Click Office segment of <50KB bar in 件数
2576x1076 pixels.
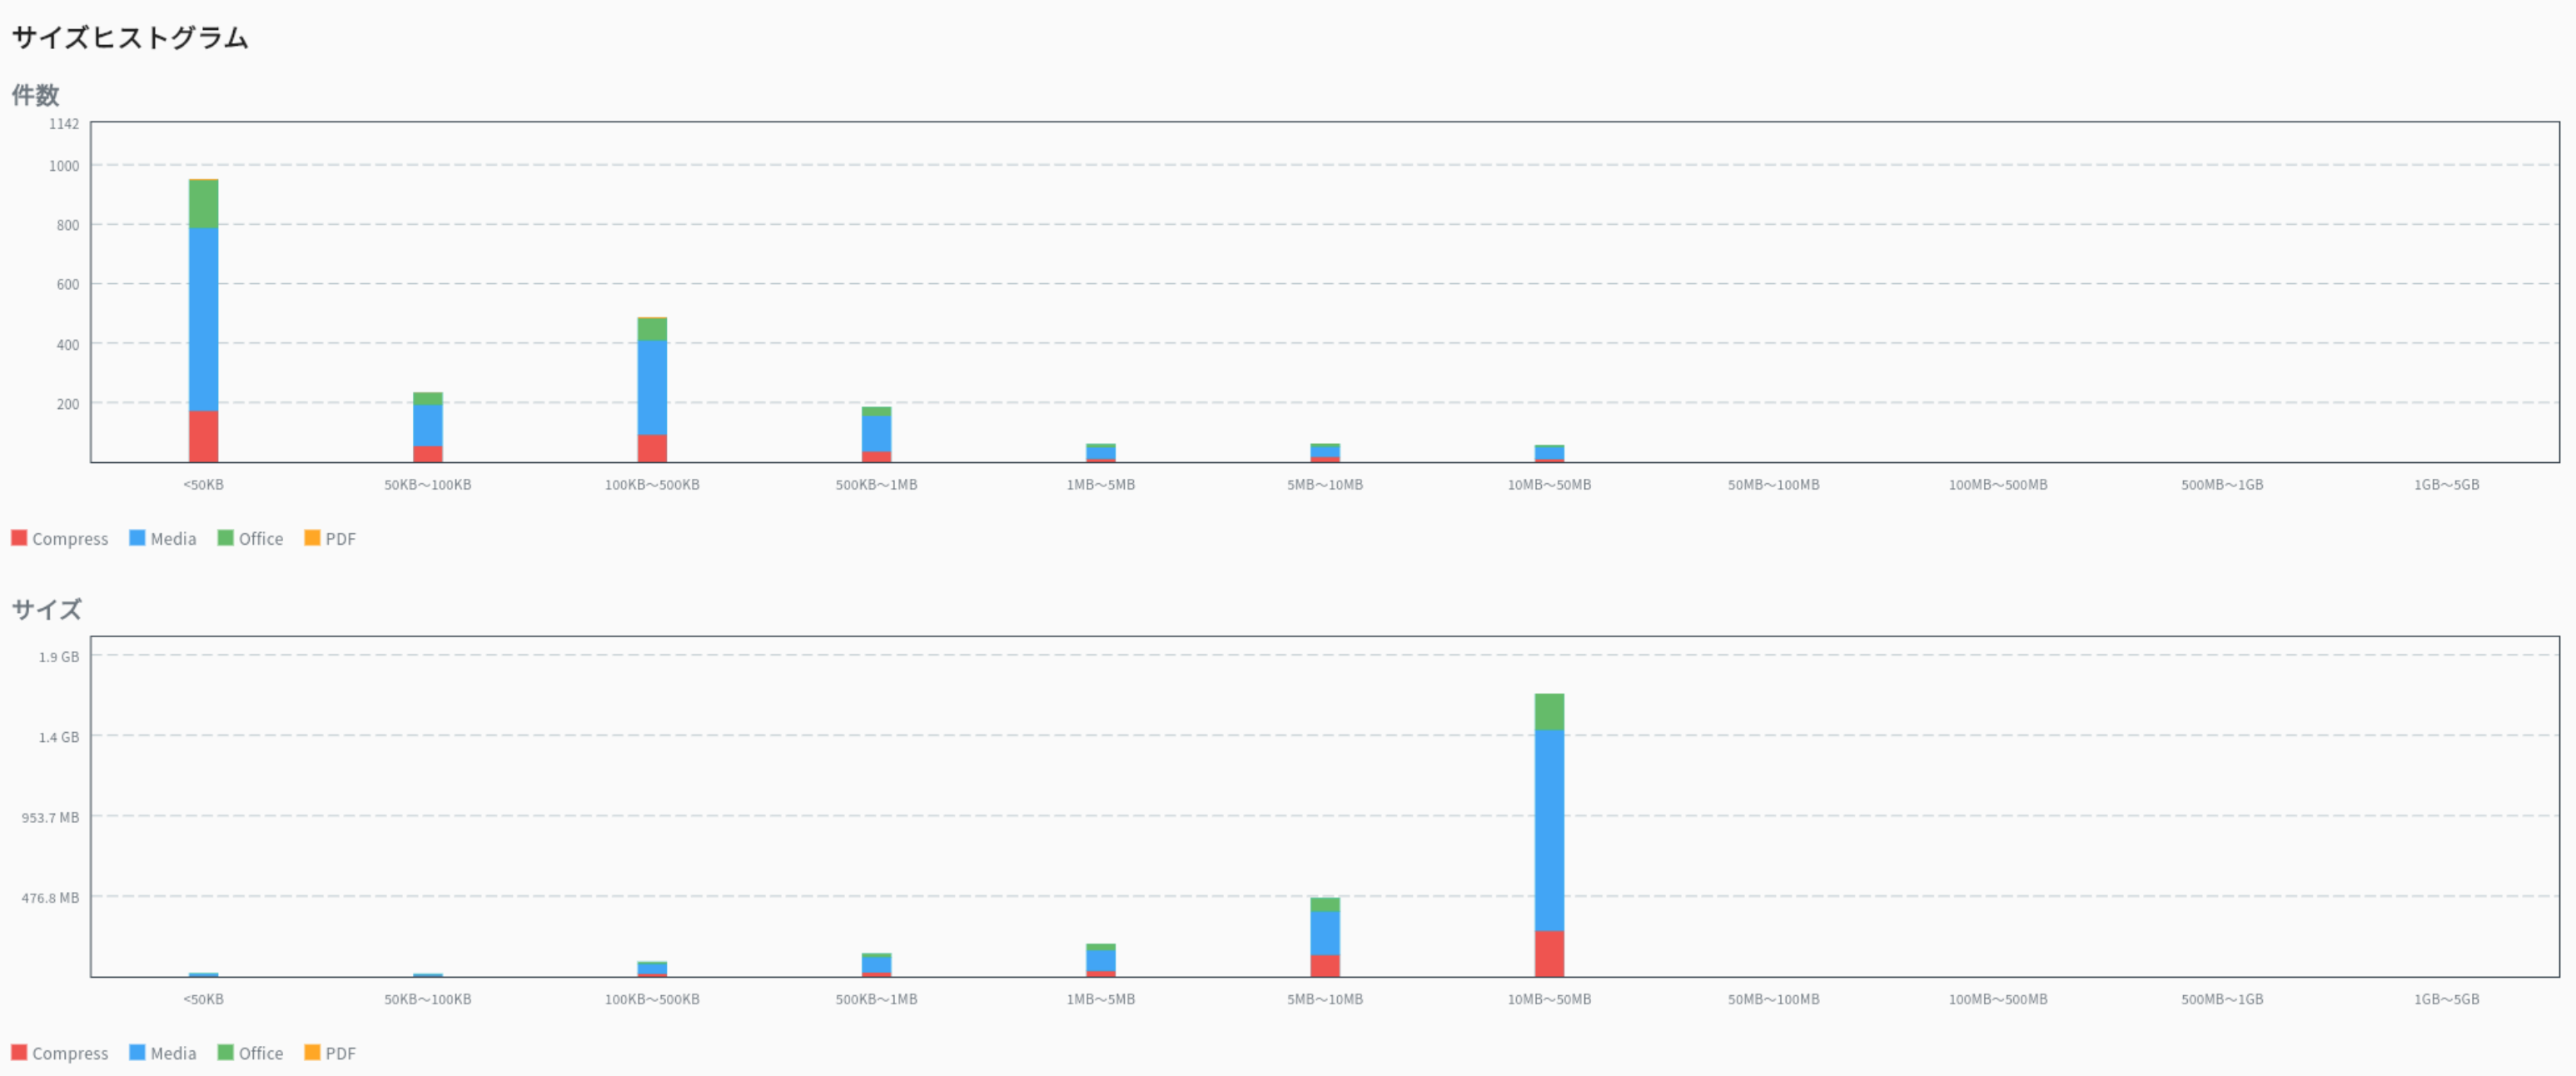(x=203, y=204)
